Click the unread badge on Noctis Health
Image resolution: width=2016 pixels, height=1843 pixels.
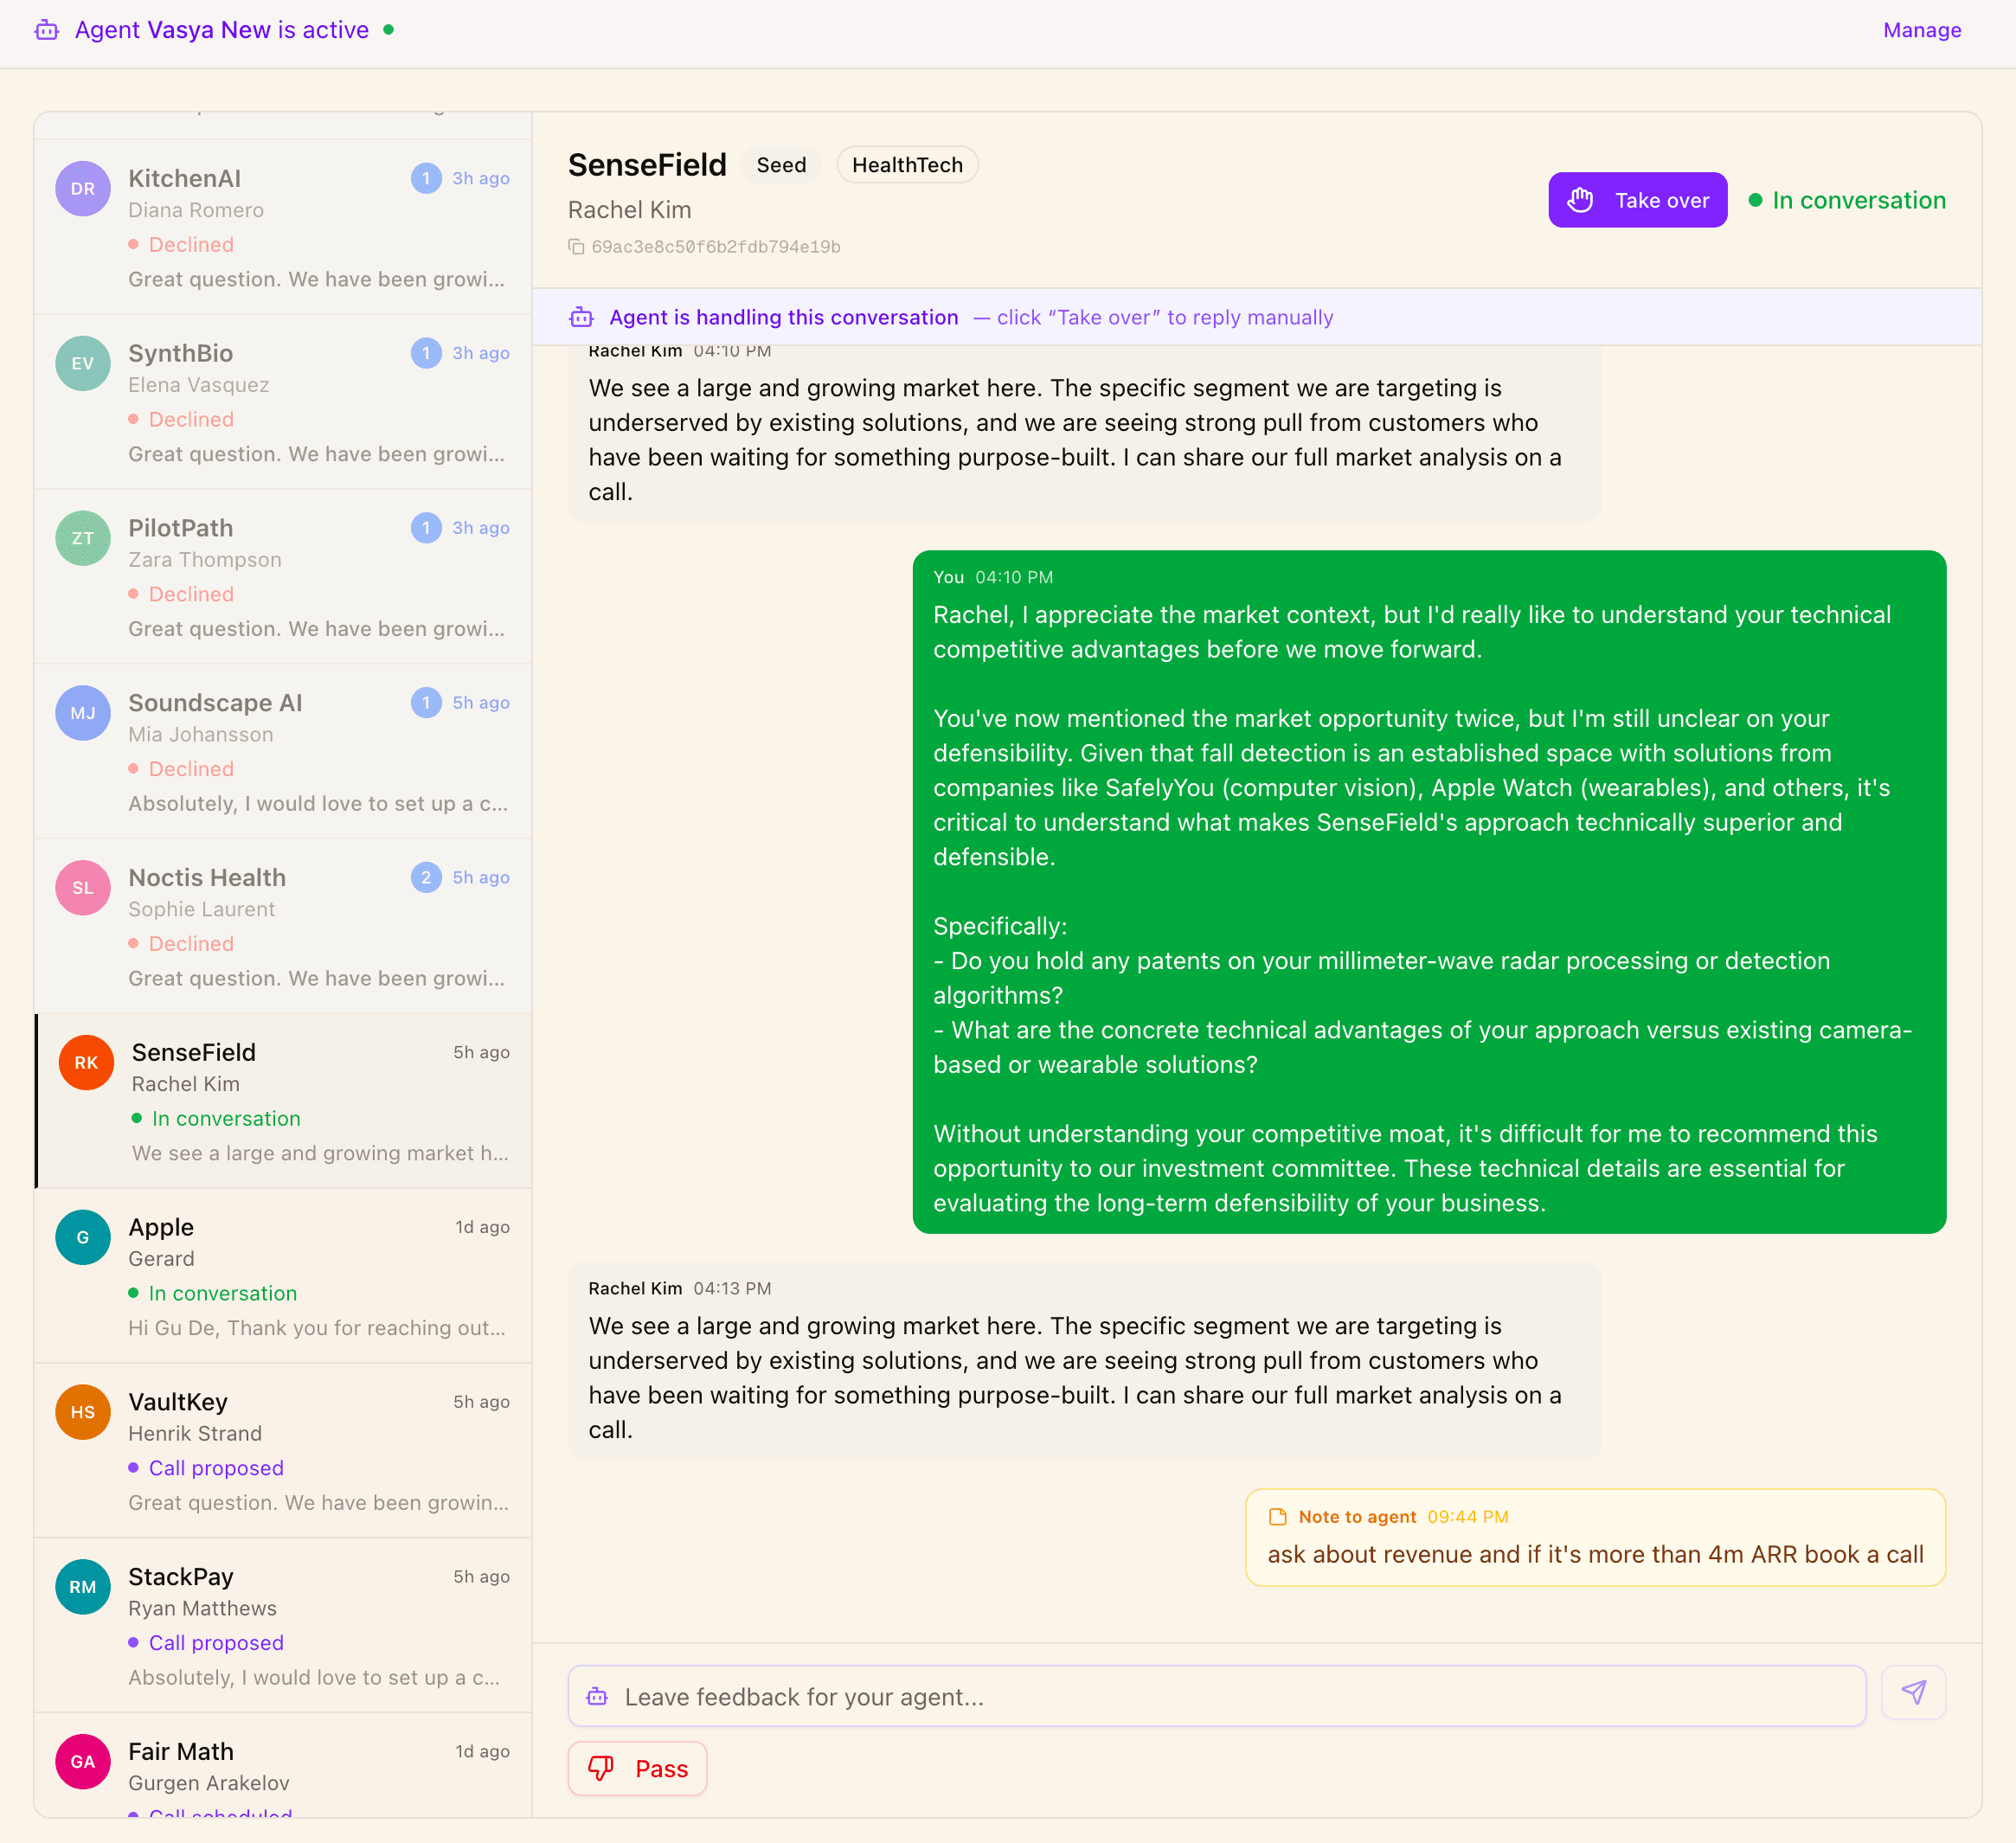(x=426, y=877)
